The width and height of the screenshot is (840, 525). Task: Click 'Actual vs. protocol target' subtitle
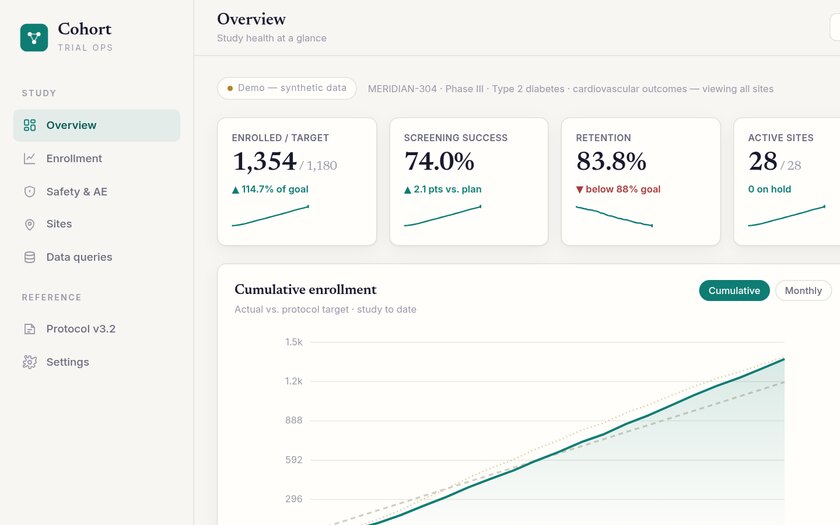tap(325, 310)
